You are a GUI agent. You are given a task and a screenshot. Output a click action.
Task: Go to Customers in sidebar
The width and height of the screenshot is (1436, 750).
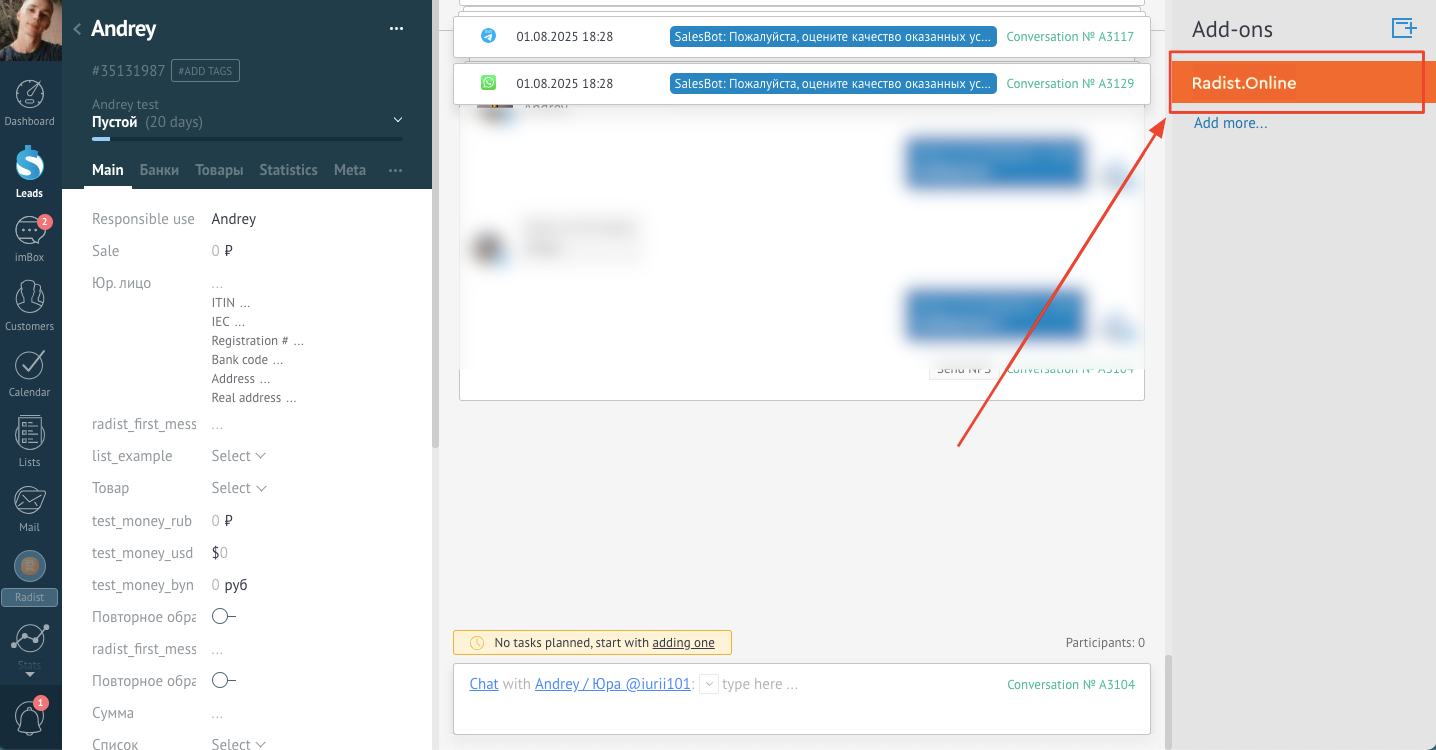[x=29, y=305]
